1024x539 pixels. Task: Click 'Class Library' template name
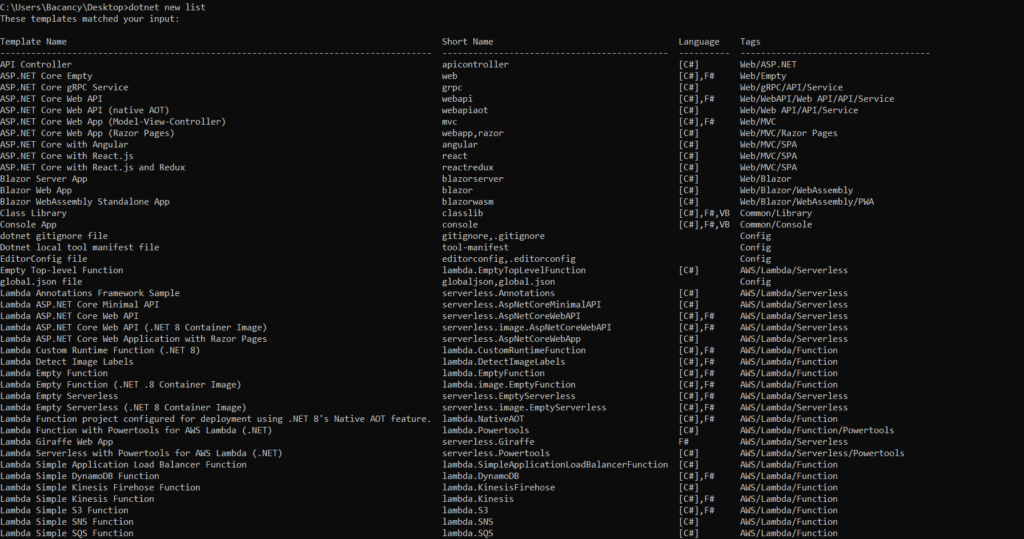(33, 213)
